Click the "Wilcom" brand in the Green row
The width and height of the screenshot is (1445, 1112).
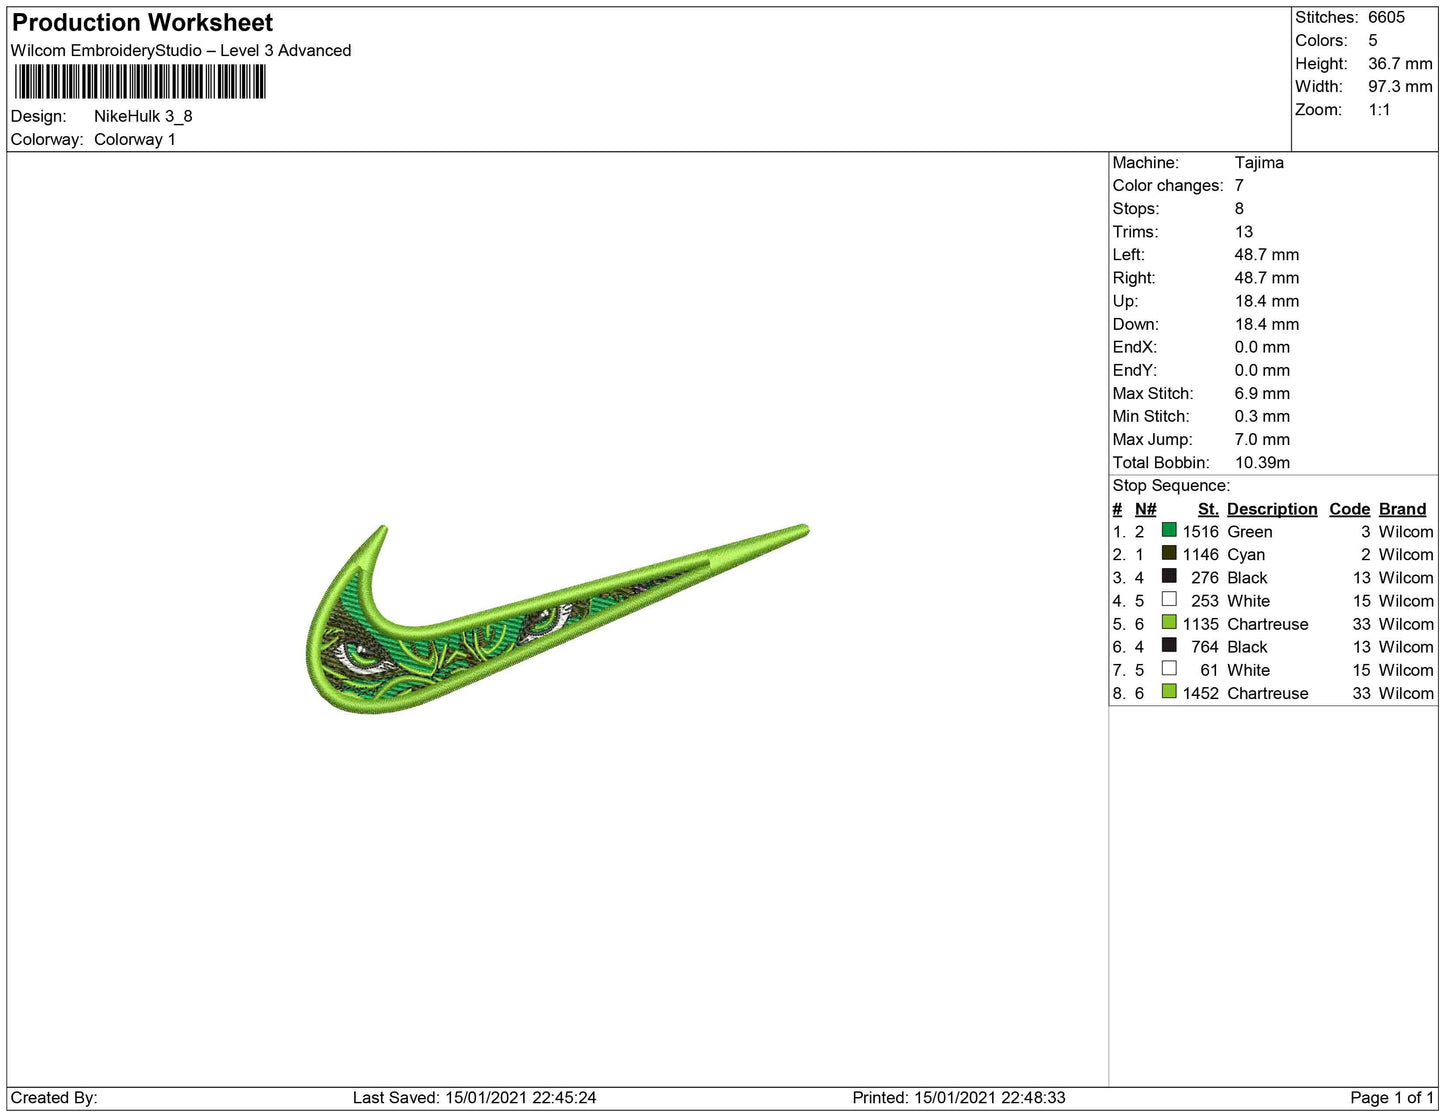coord(1406,531)
